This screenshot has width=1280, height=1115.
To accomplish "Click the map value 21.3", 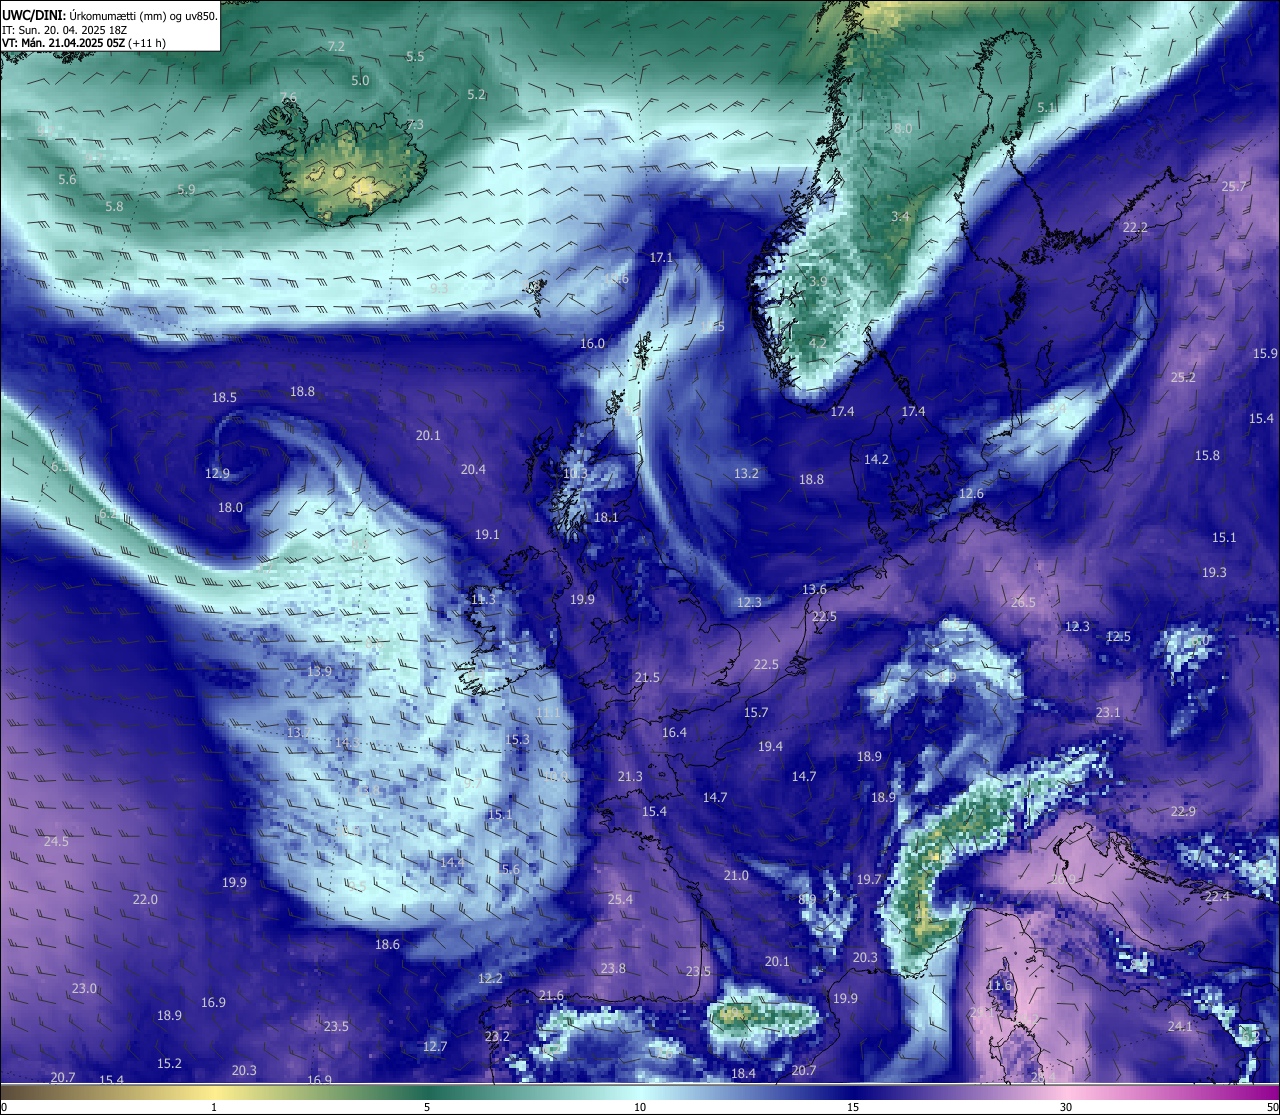I will [630, 777].
